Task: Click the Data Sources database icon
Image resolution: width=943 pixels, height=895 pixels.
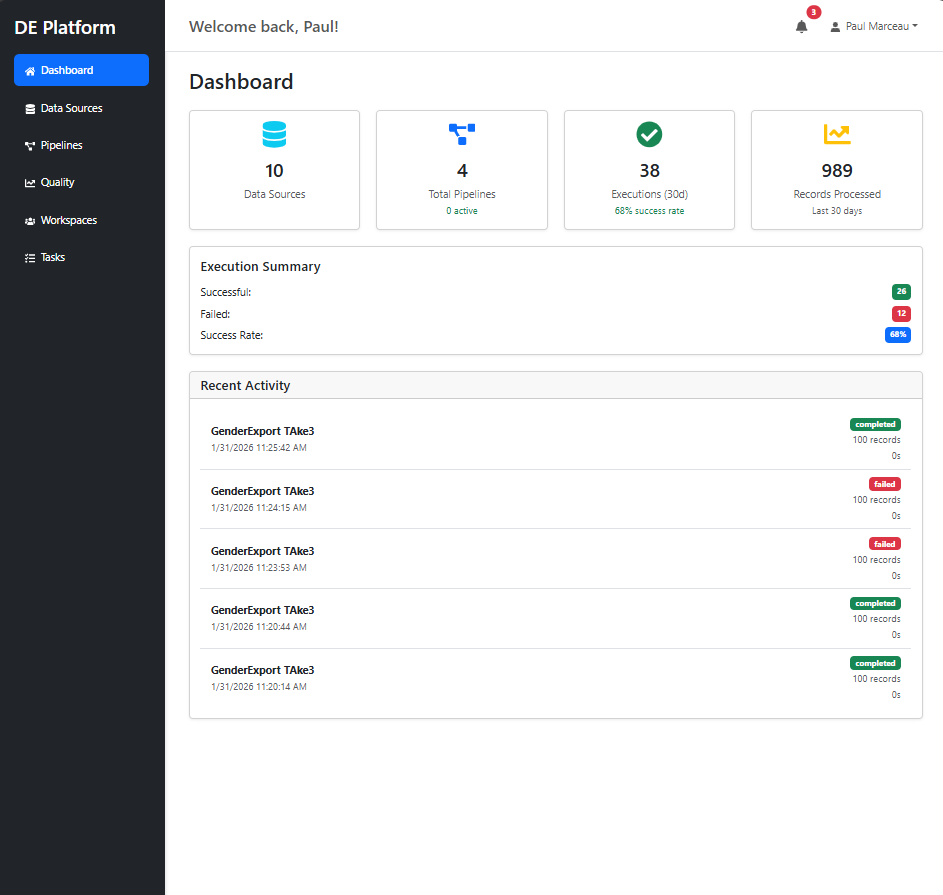Action: (x=30, y=107)
